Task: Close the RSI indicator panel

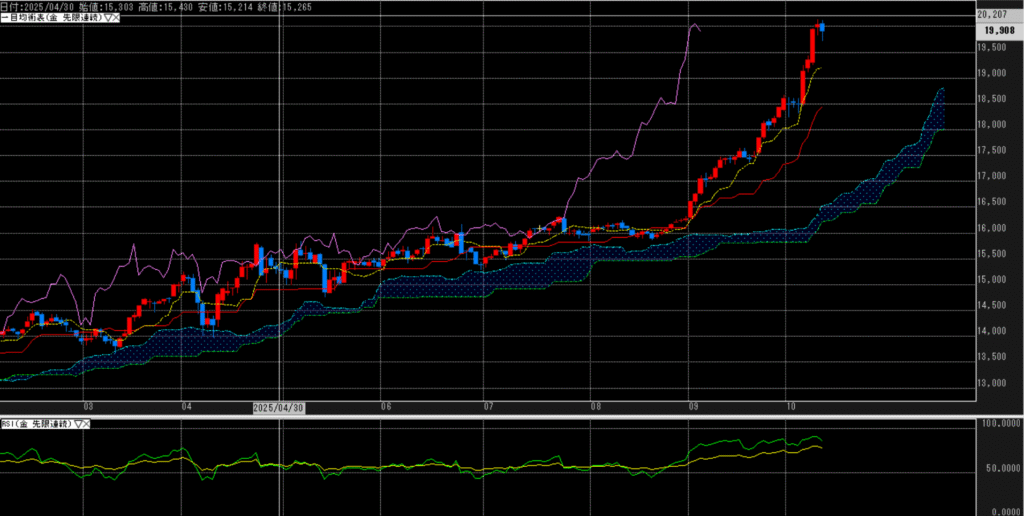Action: point(85,424)
